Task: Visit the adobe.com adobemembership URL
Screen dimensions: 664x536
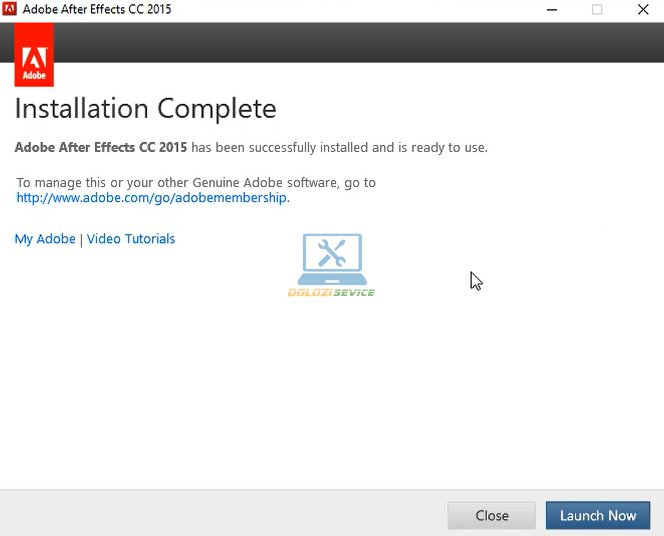Action: [x=152, y=198]
